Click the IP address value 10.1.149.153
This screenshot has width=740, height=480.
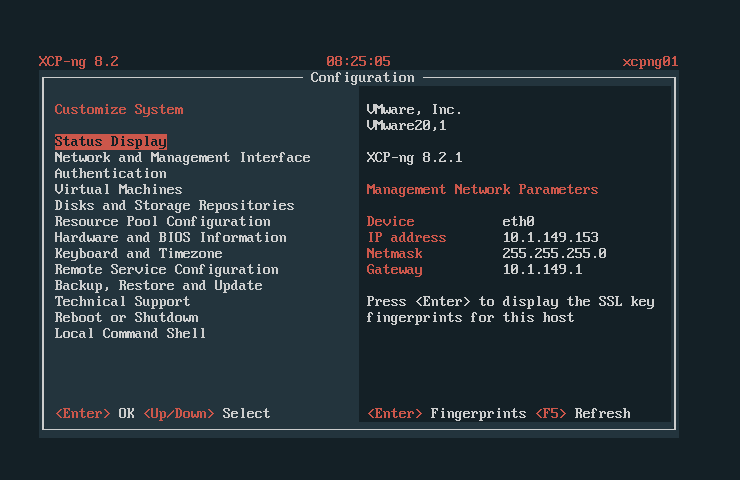coord(550,238)
